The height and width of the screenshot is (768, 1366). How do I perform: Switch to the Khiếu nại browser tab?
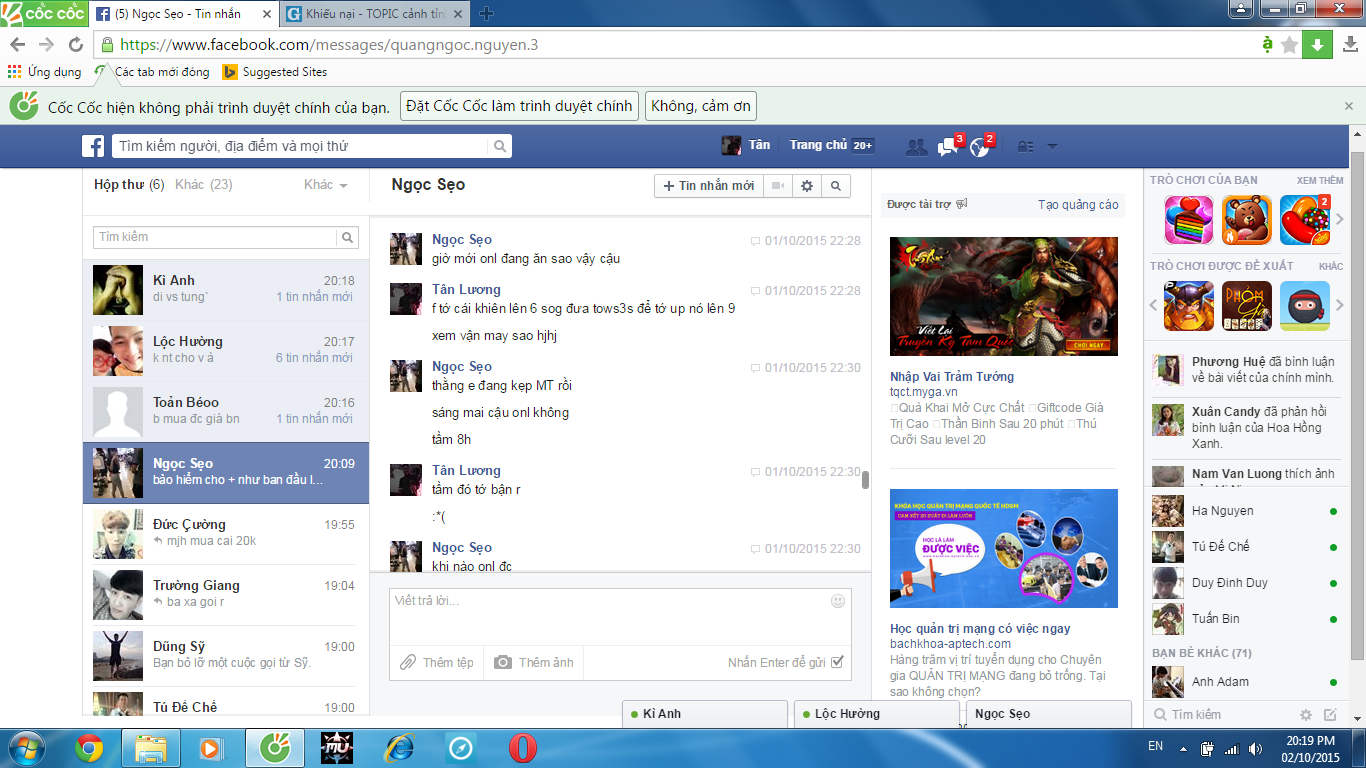coord(374,14)
